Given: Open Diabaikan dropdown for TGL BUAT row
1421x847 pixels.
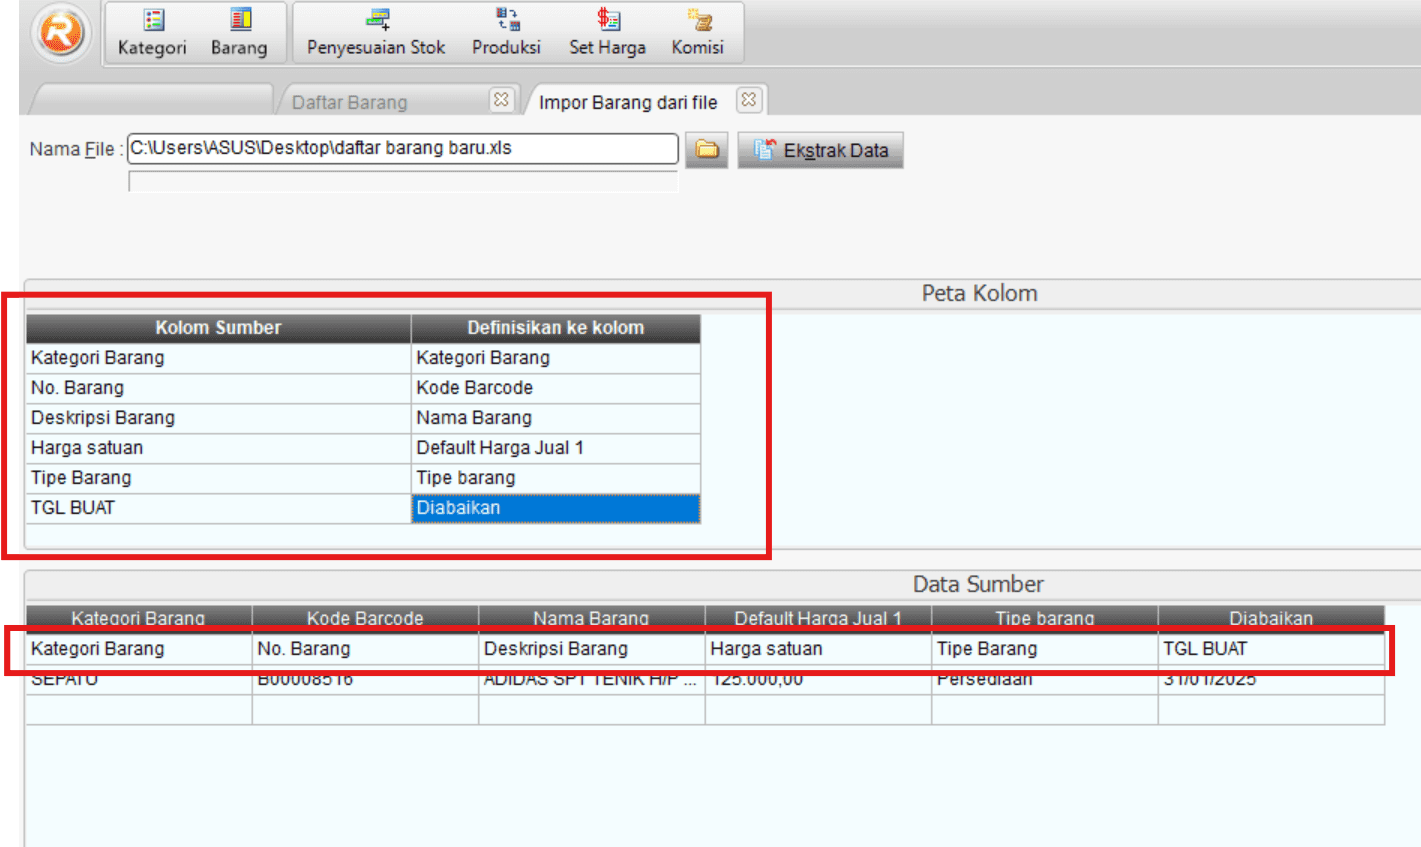Looking at the screenshot, I should point(555,507).
